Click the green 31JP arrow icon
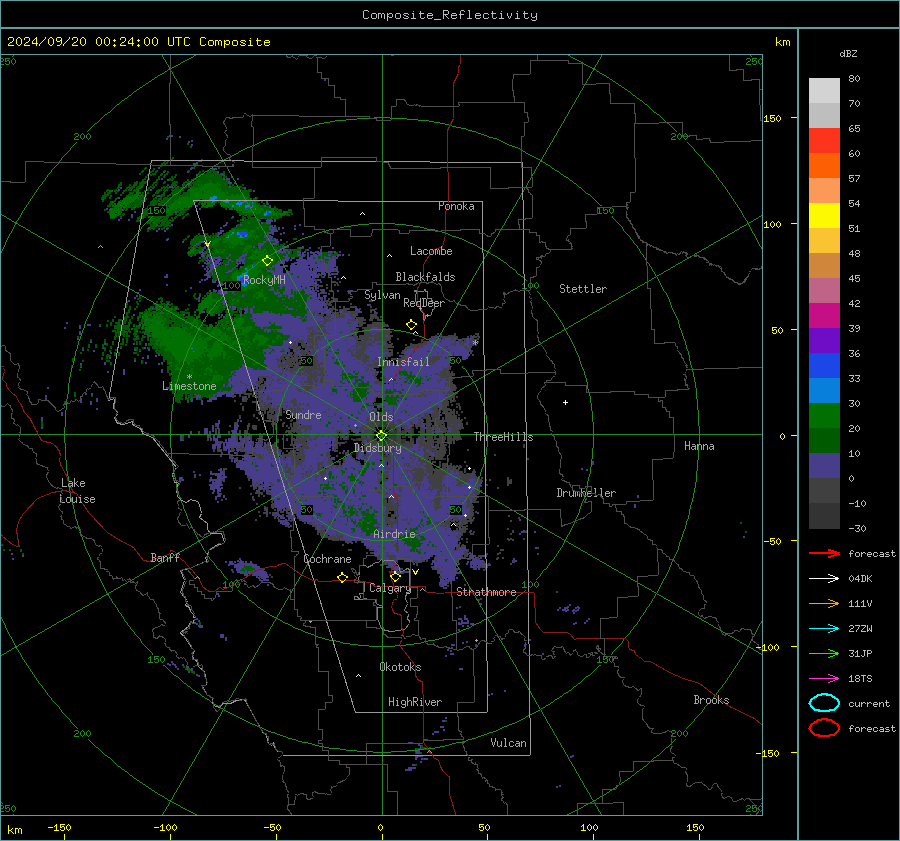Screen dimensions: 900x841 pos(824,653)
